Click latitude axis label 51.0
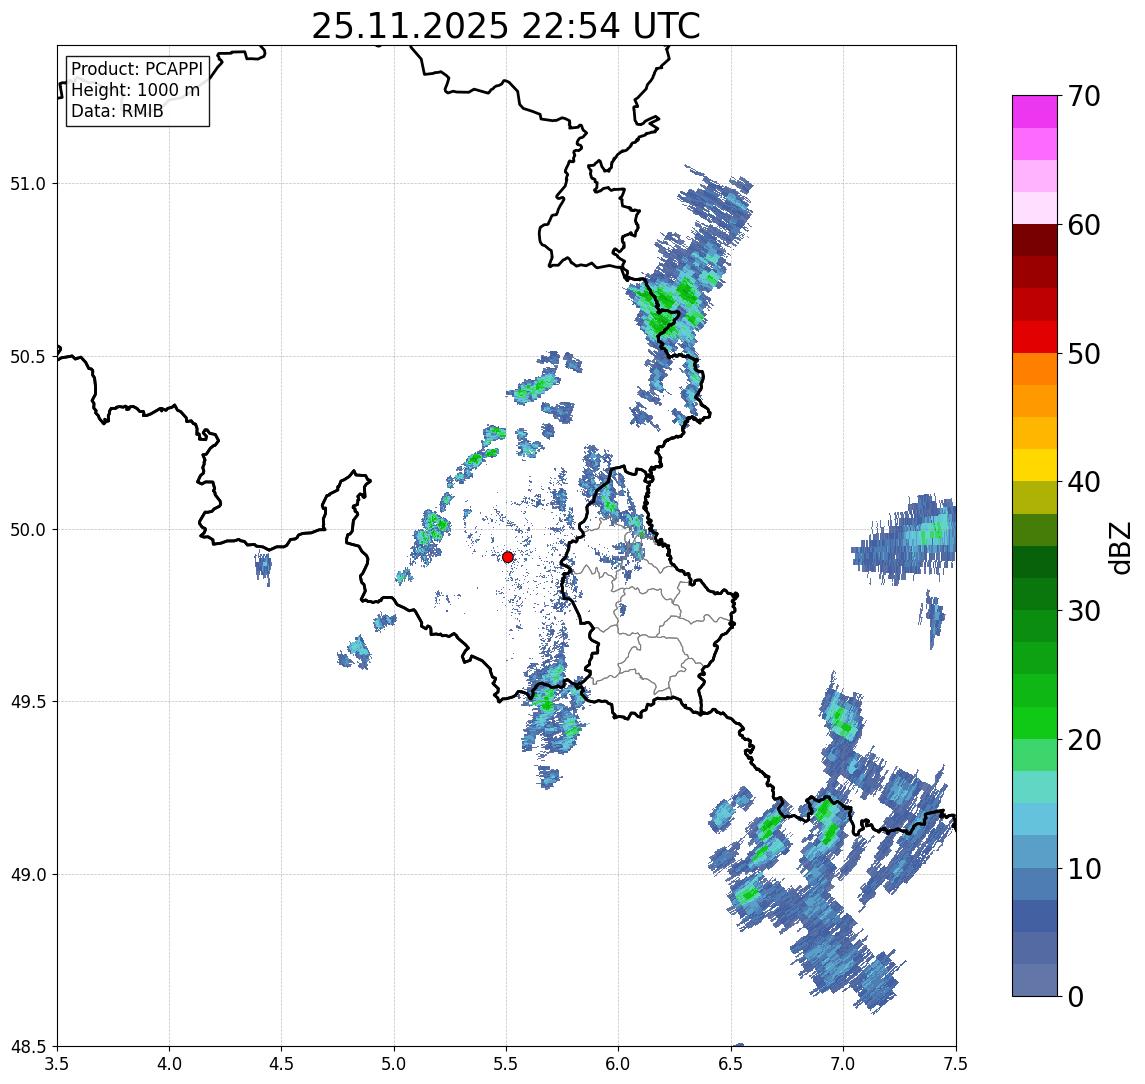Image resolution: width=1145 pixels, height=1084 pixels. click(x=28, y=184)
